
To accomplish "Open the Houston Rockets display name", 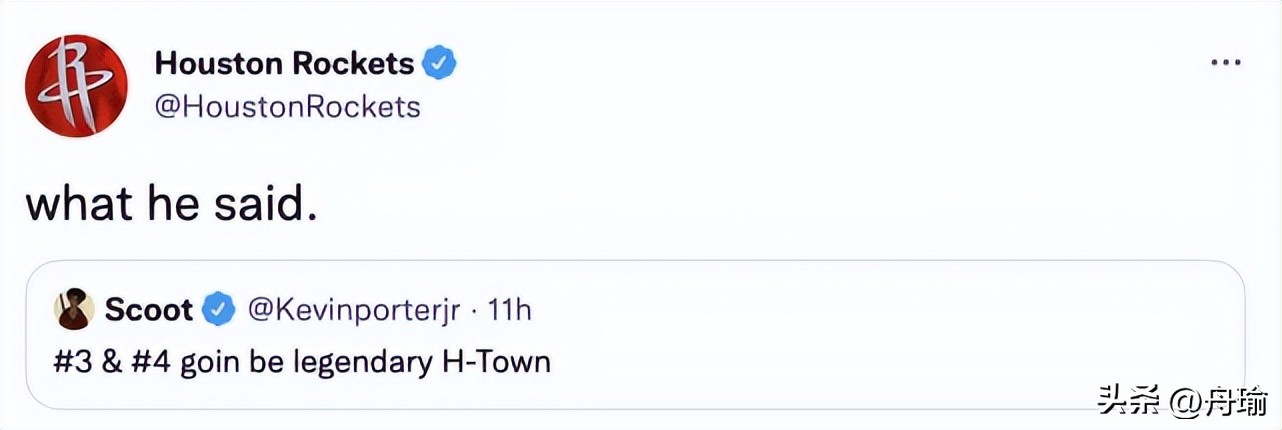I will click(x=284, y=64).
